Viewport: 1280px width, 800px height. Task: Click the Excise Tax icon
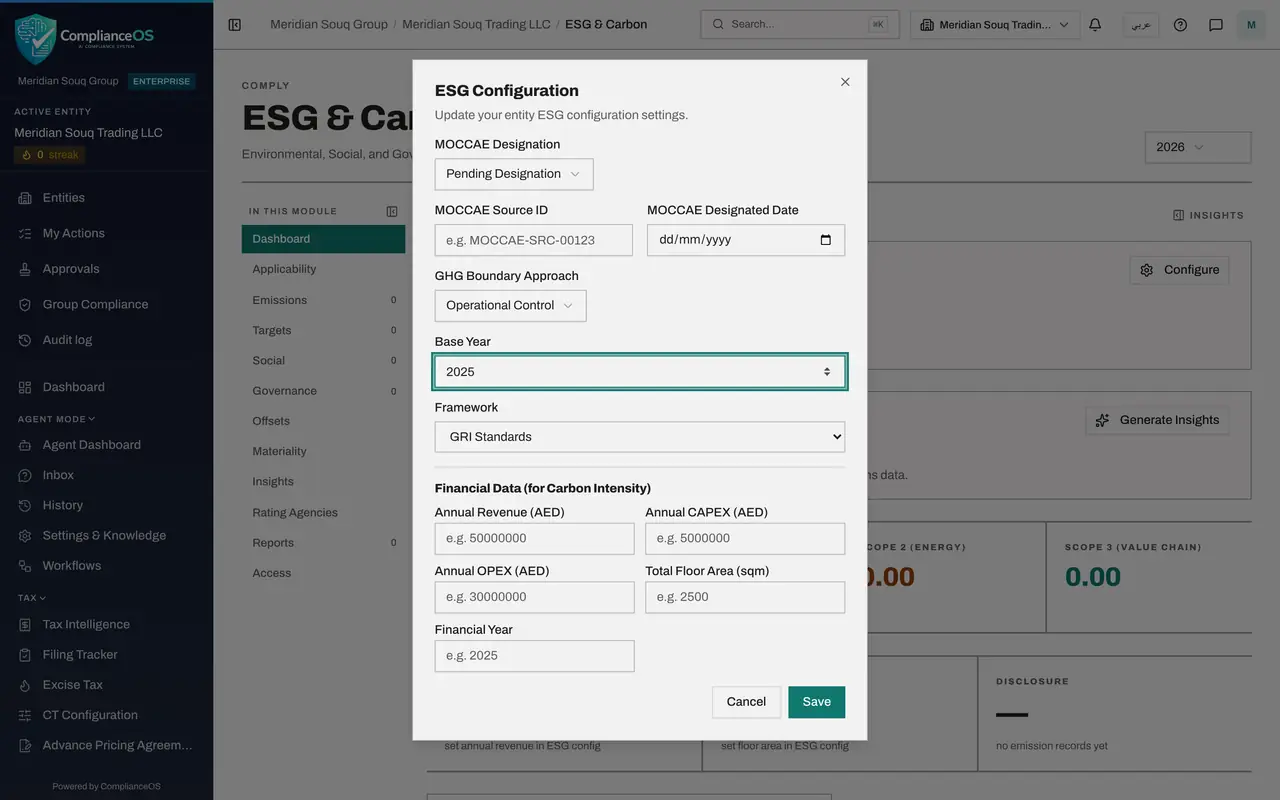click(25, 685)
